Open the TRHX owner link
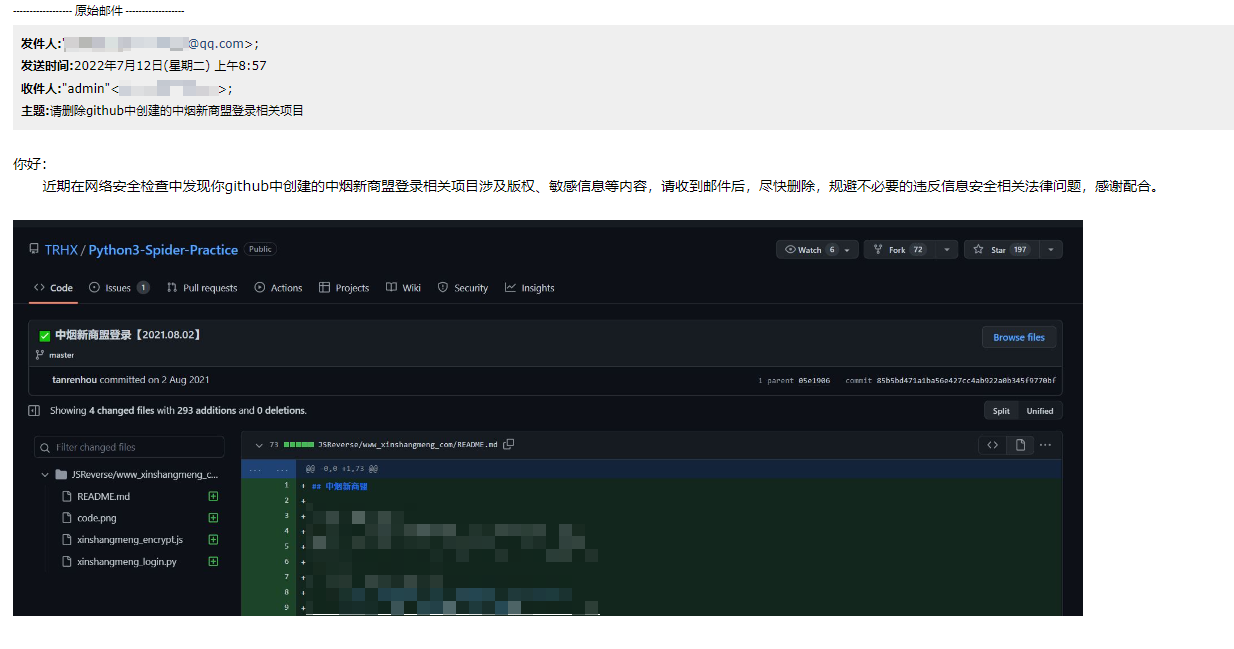This screenshot has width=1234, height=649. [x=61, y=250]
